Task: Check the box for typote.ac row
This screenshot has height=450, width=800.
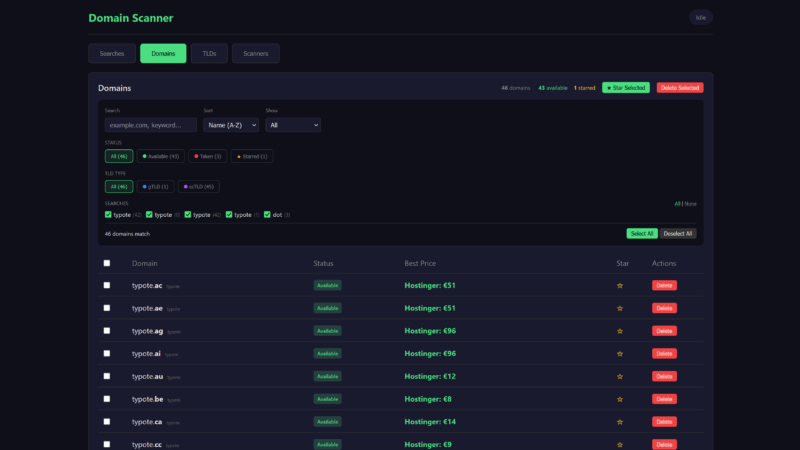Action: click(x=107, y=285)
